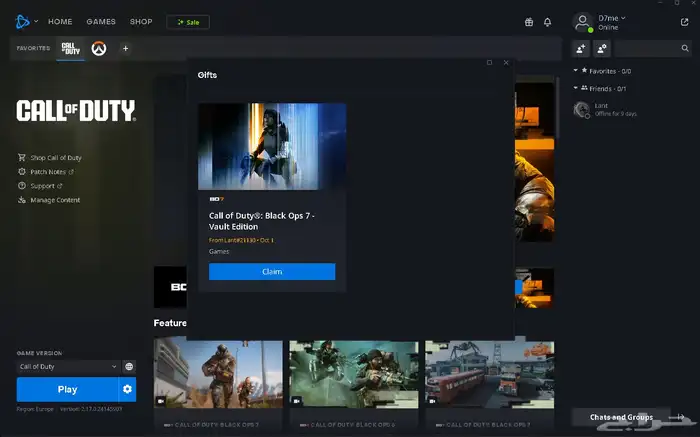Screen dimensions: 700x437
Task: Add a game to favorites bar
Action: (125, 48)
